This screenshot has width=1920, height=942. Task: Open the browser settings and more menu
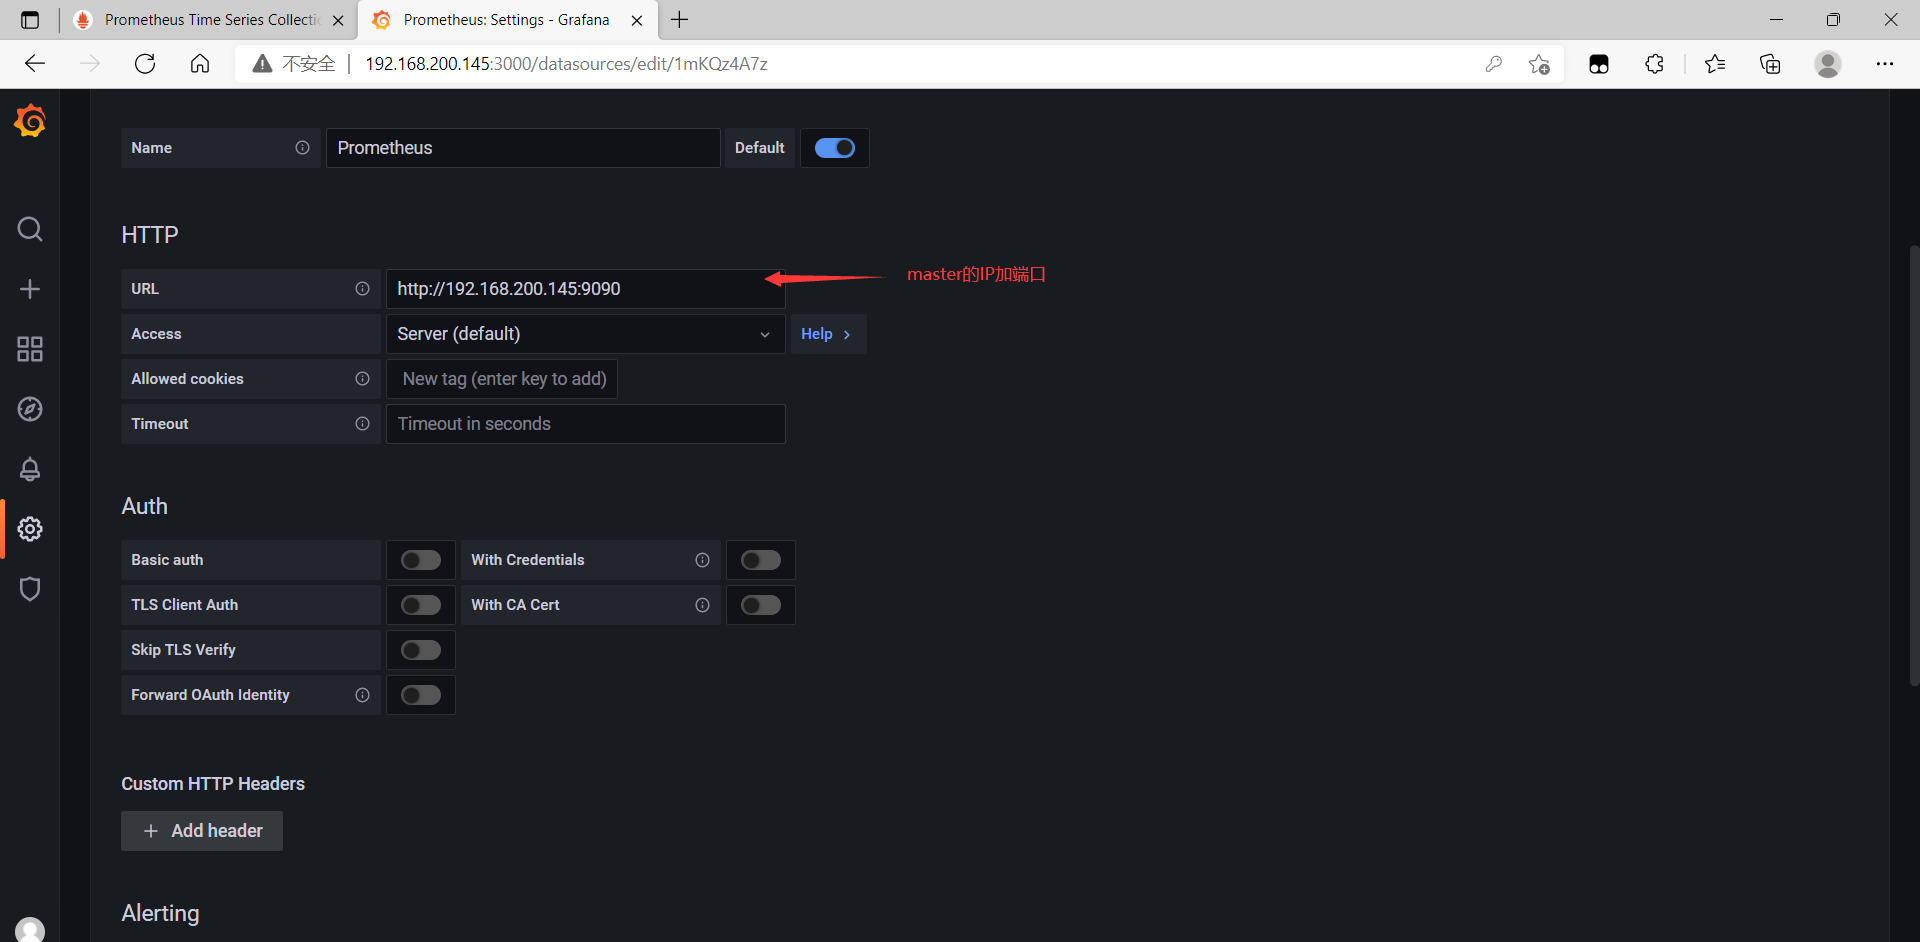pyautogui.click(x=1885, y=64)
